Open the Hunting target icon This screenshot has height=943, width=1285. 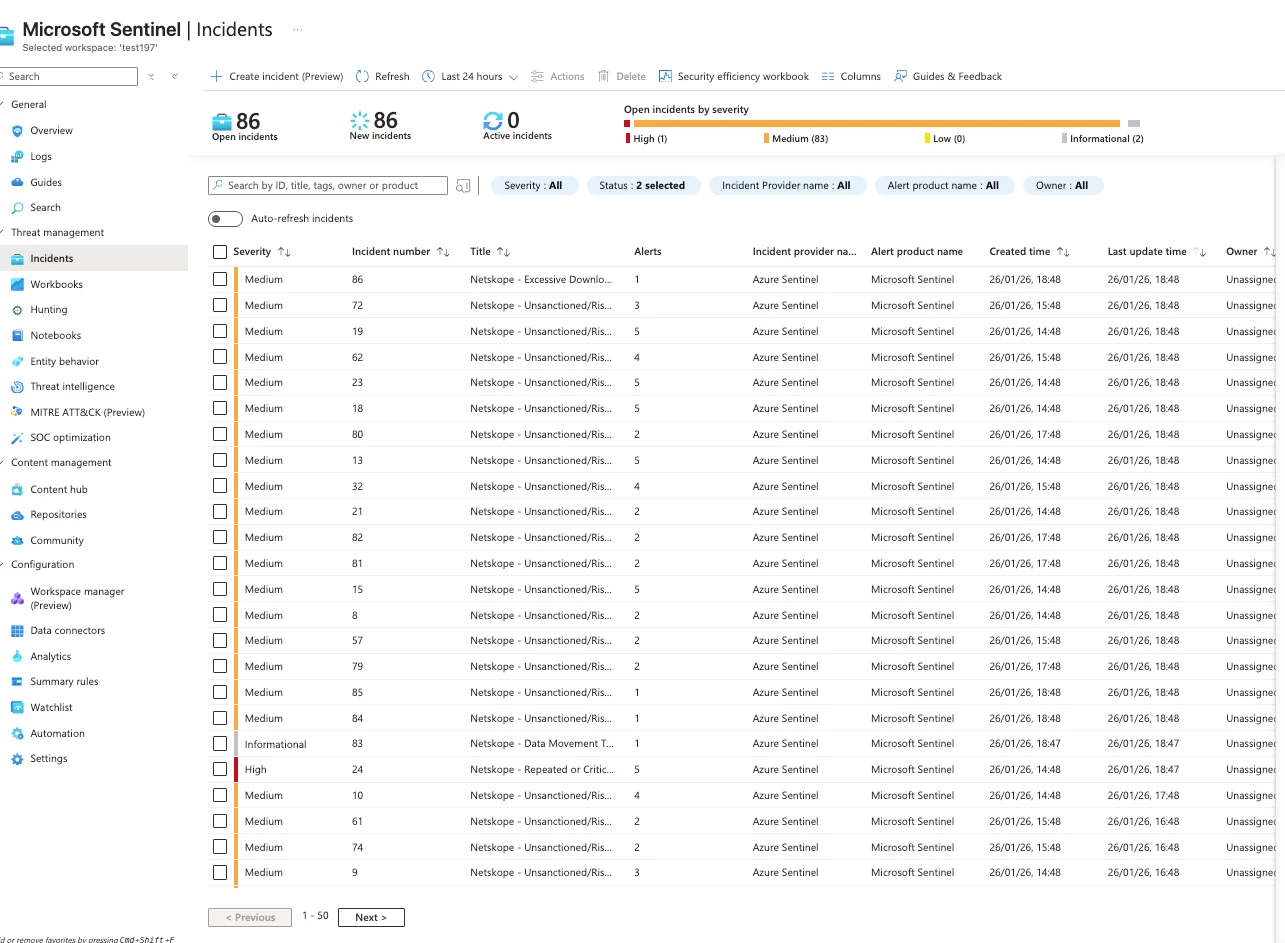pyautogui.click(x=17, y=310)
